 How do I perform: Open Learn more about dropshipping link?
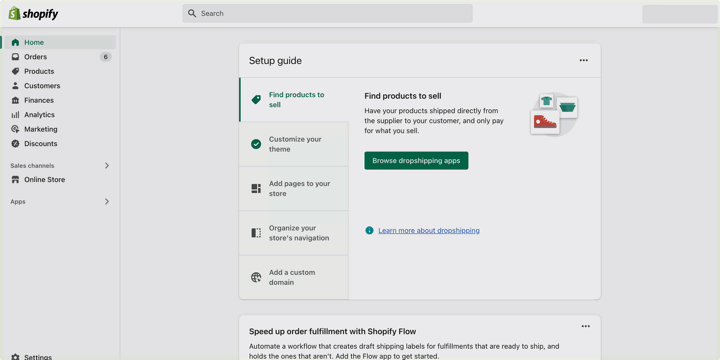(429, 231)
